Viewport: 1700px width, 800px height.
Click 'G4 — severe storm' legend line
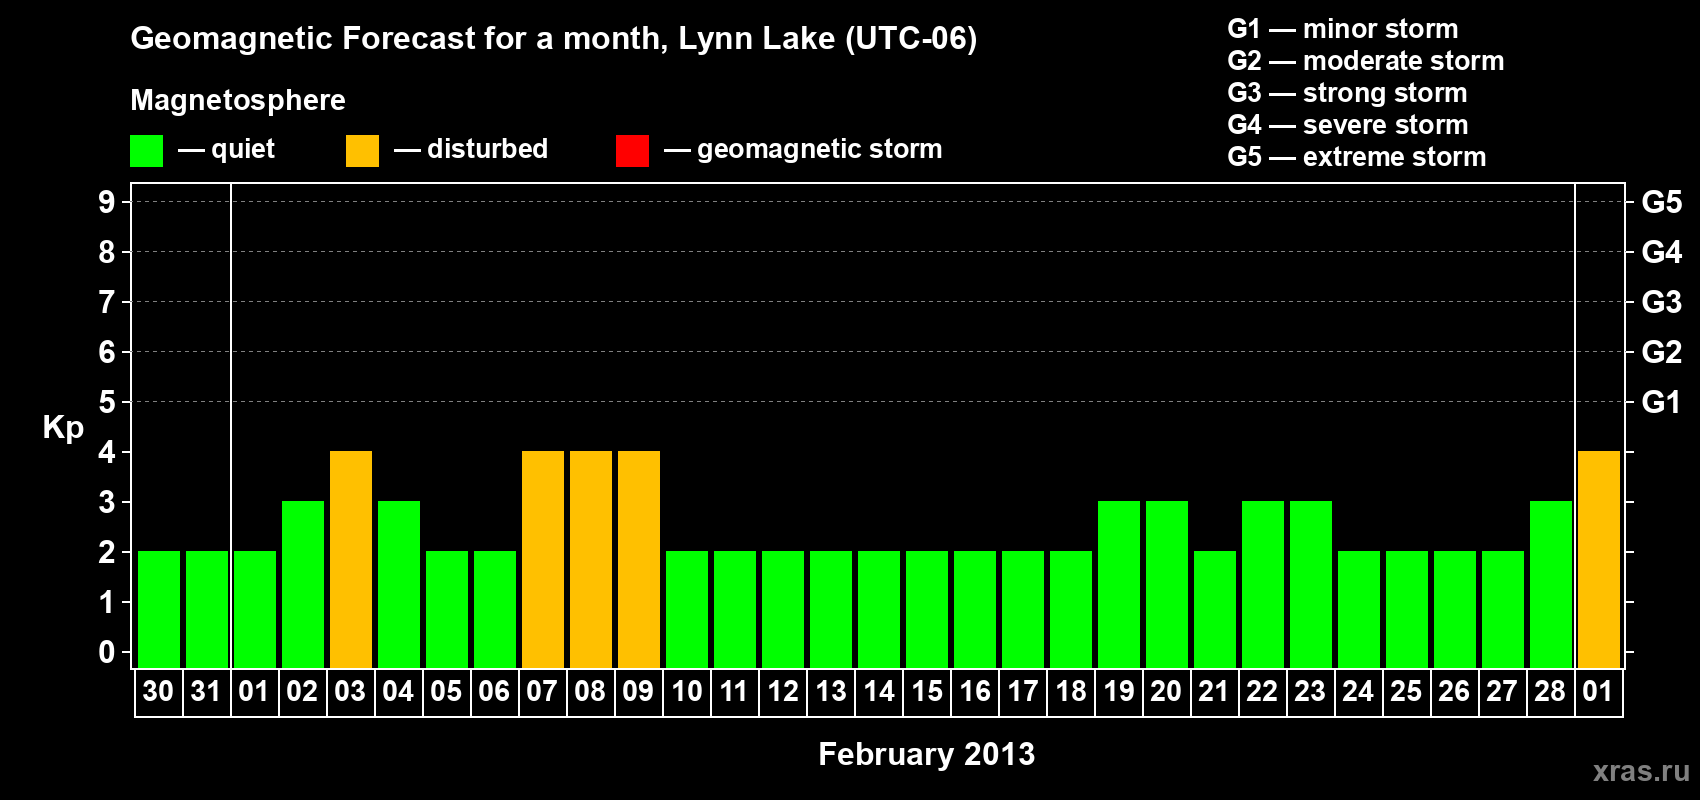[x=1348, y=125]
